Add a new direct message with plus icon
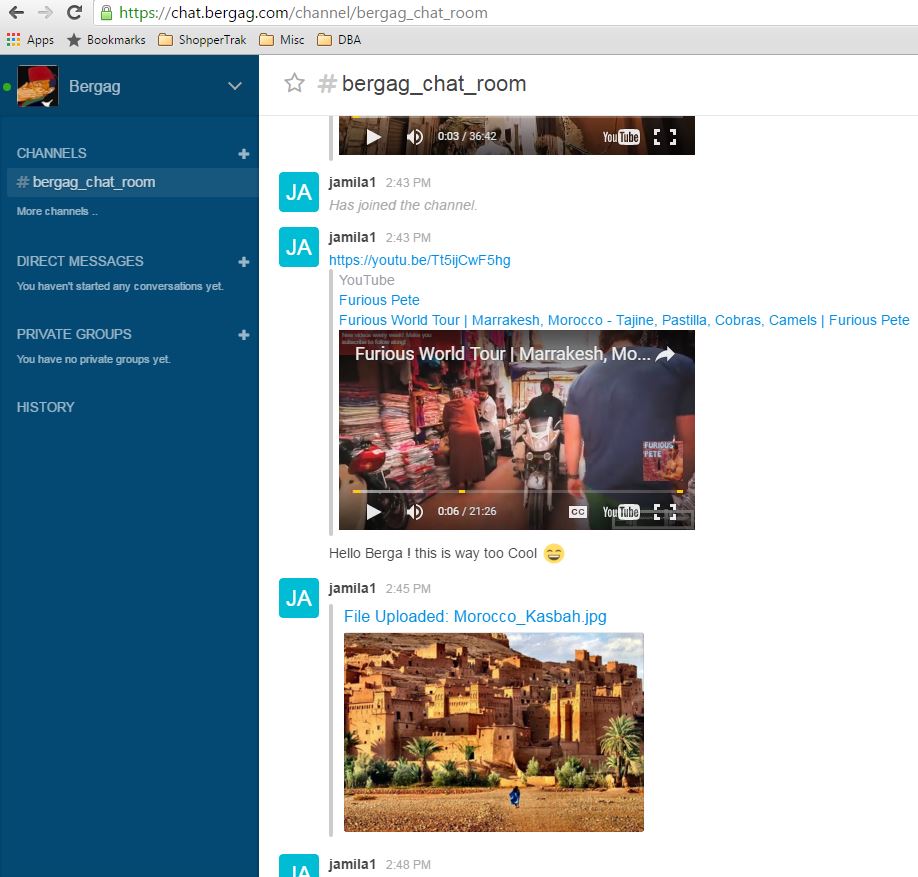Viewport: 918px width, 877px height. (243, 262)
